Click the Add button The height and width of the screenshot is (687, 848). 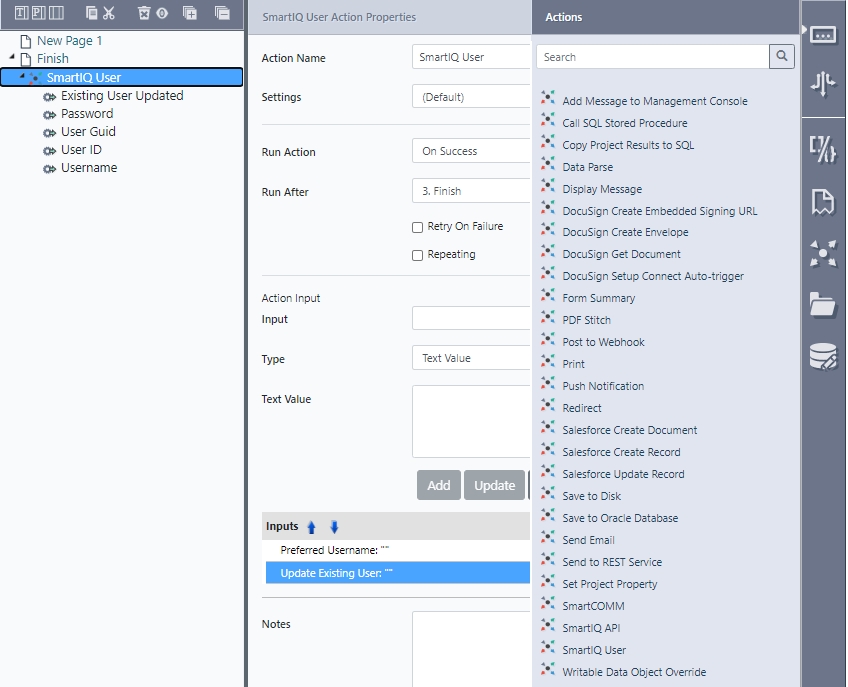pos(439,485)
